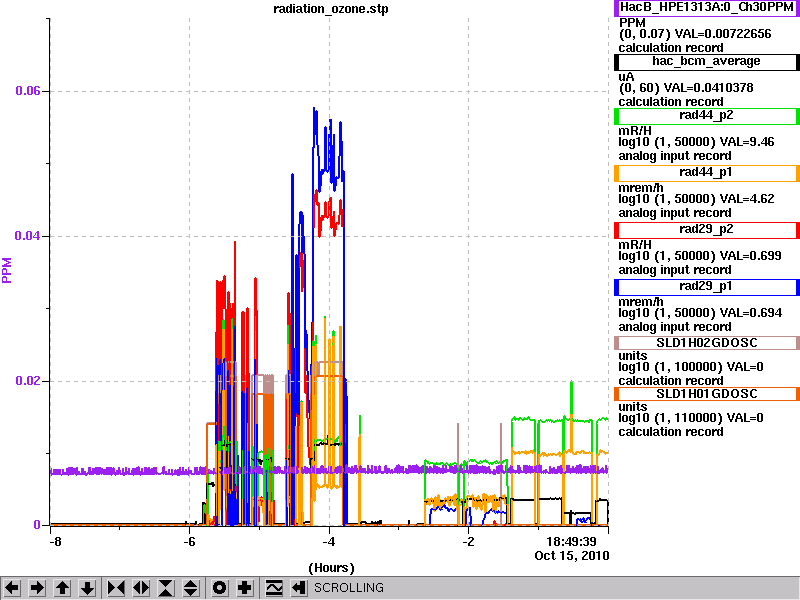Select the rad29_p1 legend entry

[707, 287]
